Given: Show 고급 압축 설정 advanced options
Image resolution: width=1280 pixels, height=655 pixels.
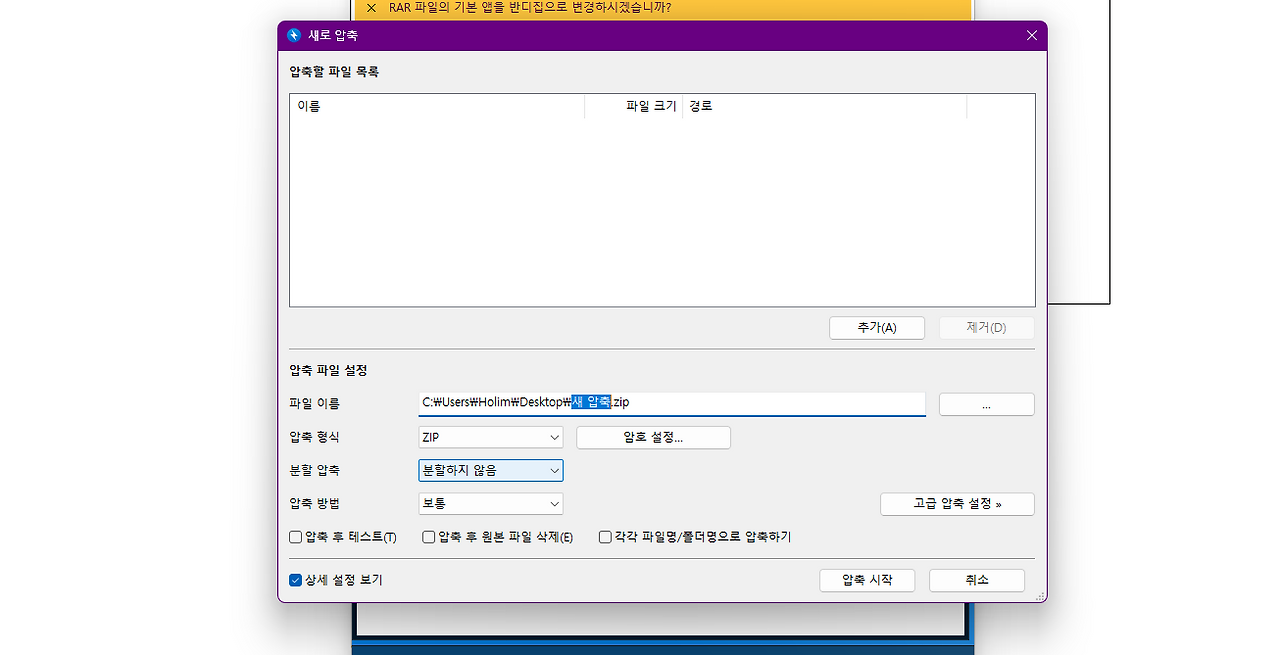Looking at the screenshot, I should (957, 504).
